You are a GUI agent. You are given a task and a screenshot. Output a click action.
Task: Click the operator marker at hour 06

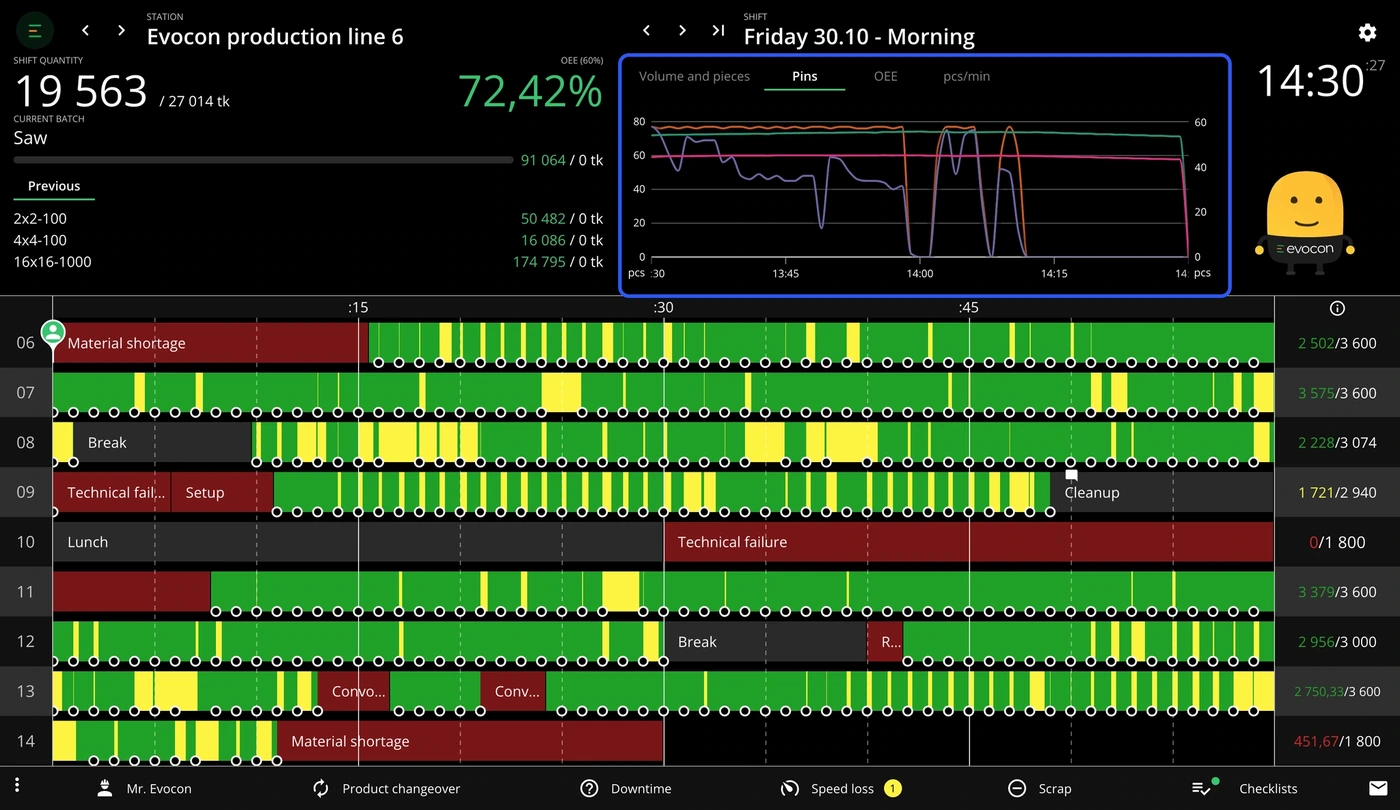coord(53,332)
